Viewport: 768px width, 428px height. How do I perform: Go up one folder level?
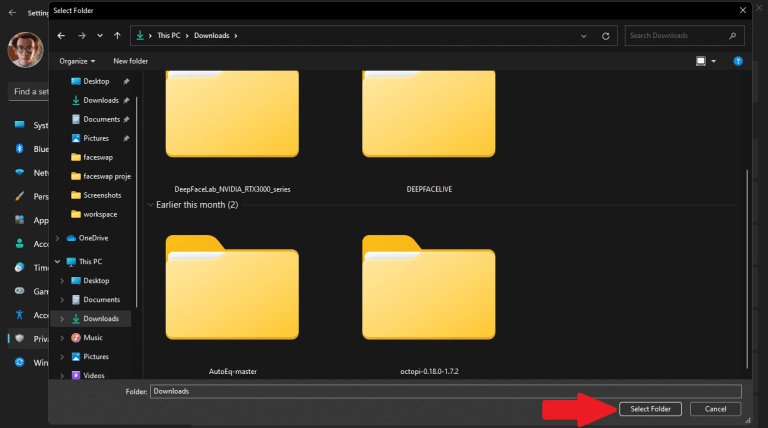point(117,36)
